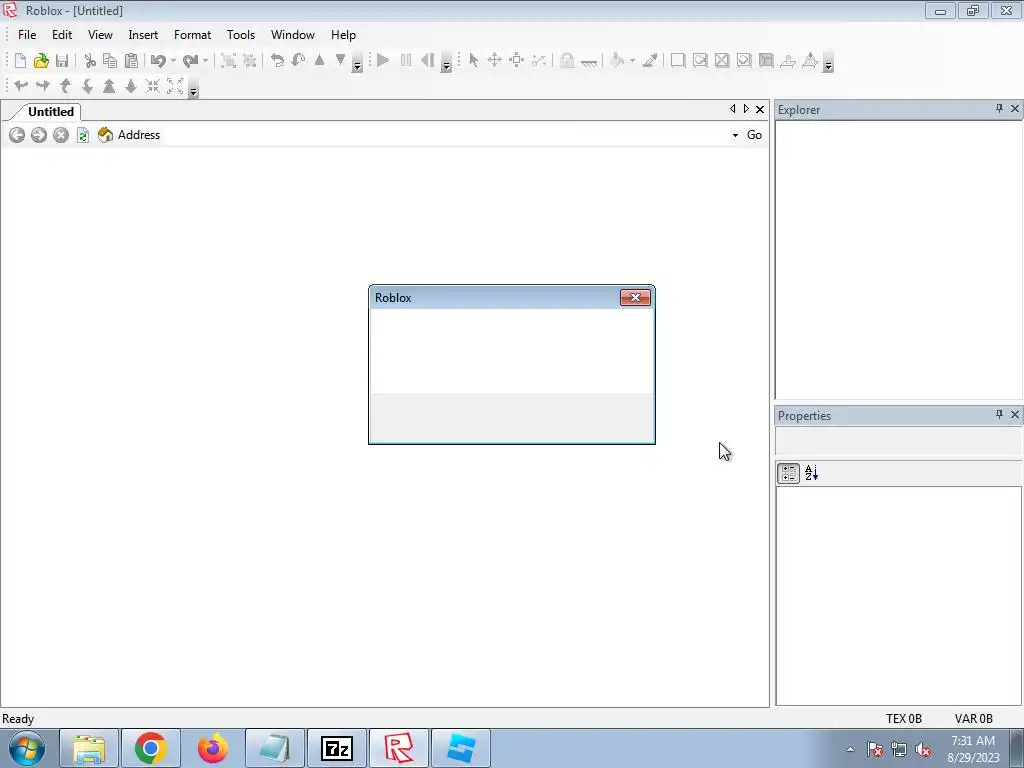Screen dimensions: 1024x768
Task: Click the browser Refresh page icon
Action: [83, 135]
